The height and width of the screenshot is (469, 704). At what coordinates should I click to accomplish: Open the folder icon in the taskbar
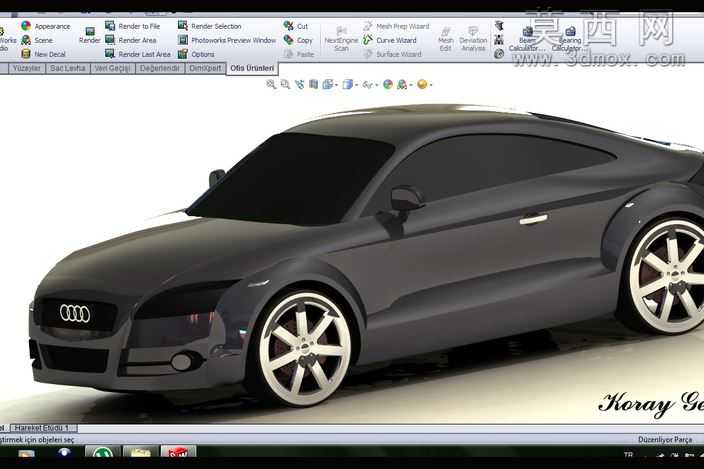coord(141,451)
